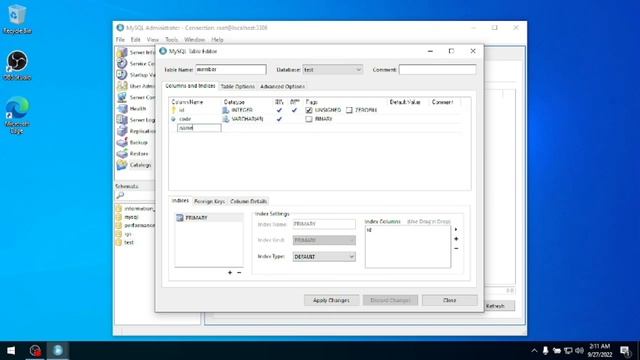Toggle Not Null checkmark for id column
The image size is (640, 360).
279,110
